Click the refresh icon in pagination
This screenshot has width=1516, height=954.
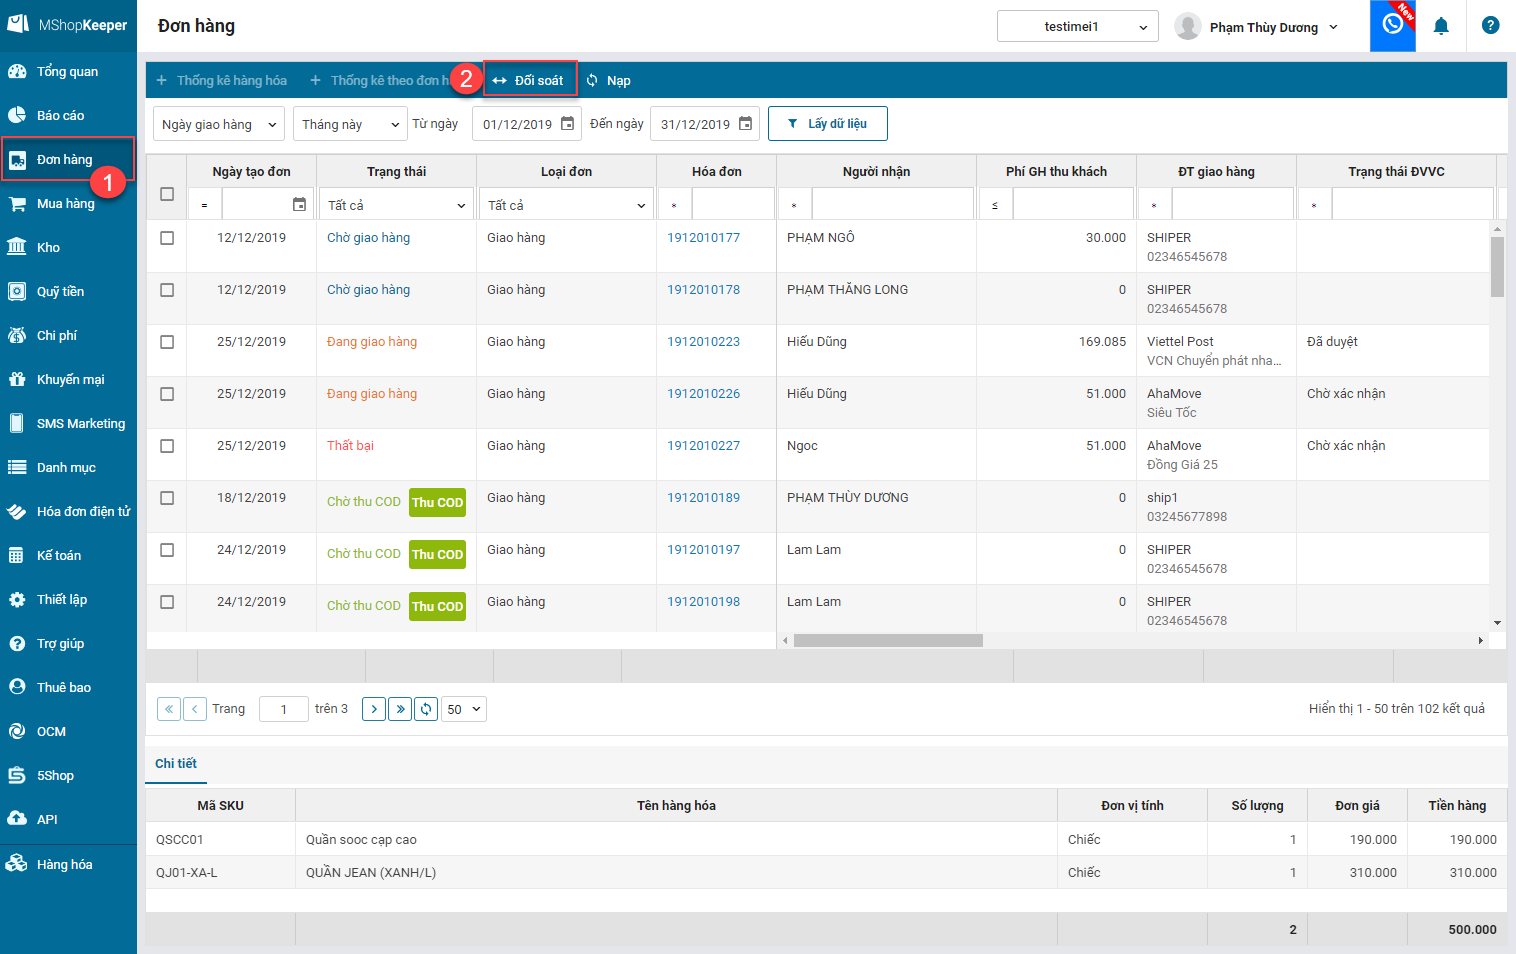(426, 709)
